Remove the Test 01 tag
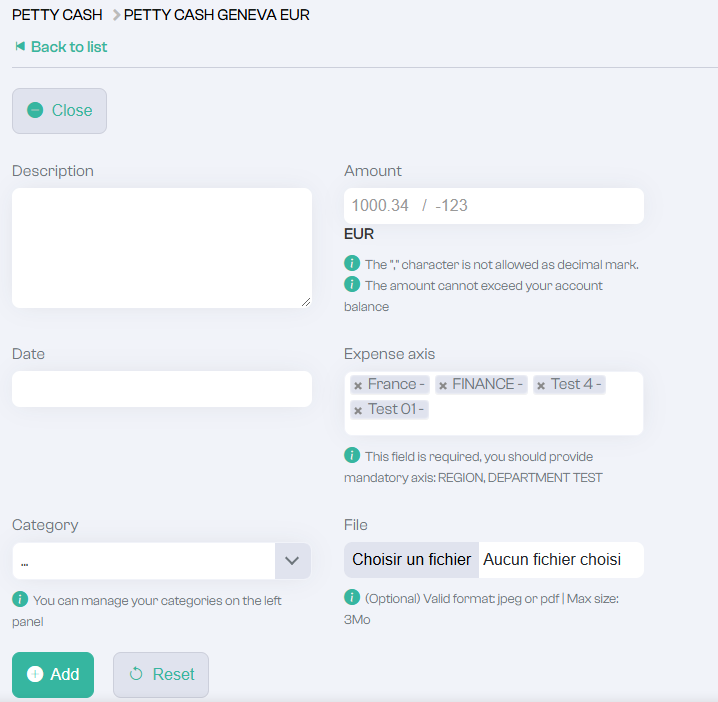The width and height of the screenshot is (718, 702). pos(358,411)
